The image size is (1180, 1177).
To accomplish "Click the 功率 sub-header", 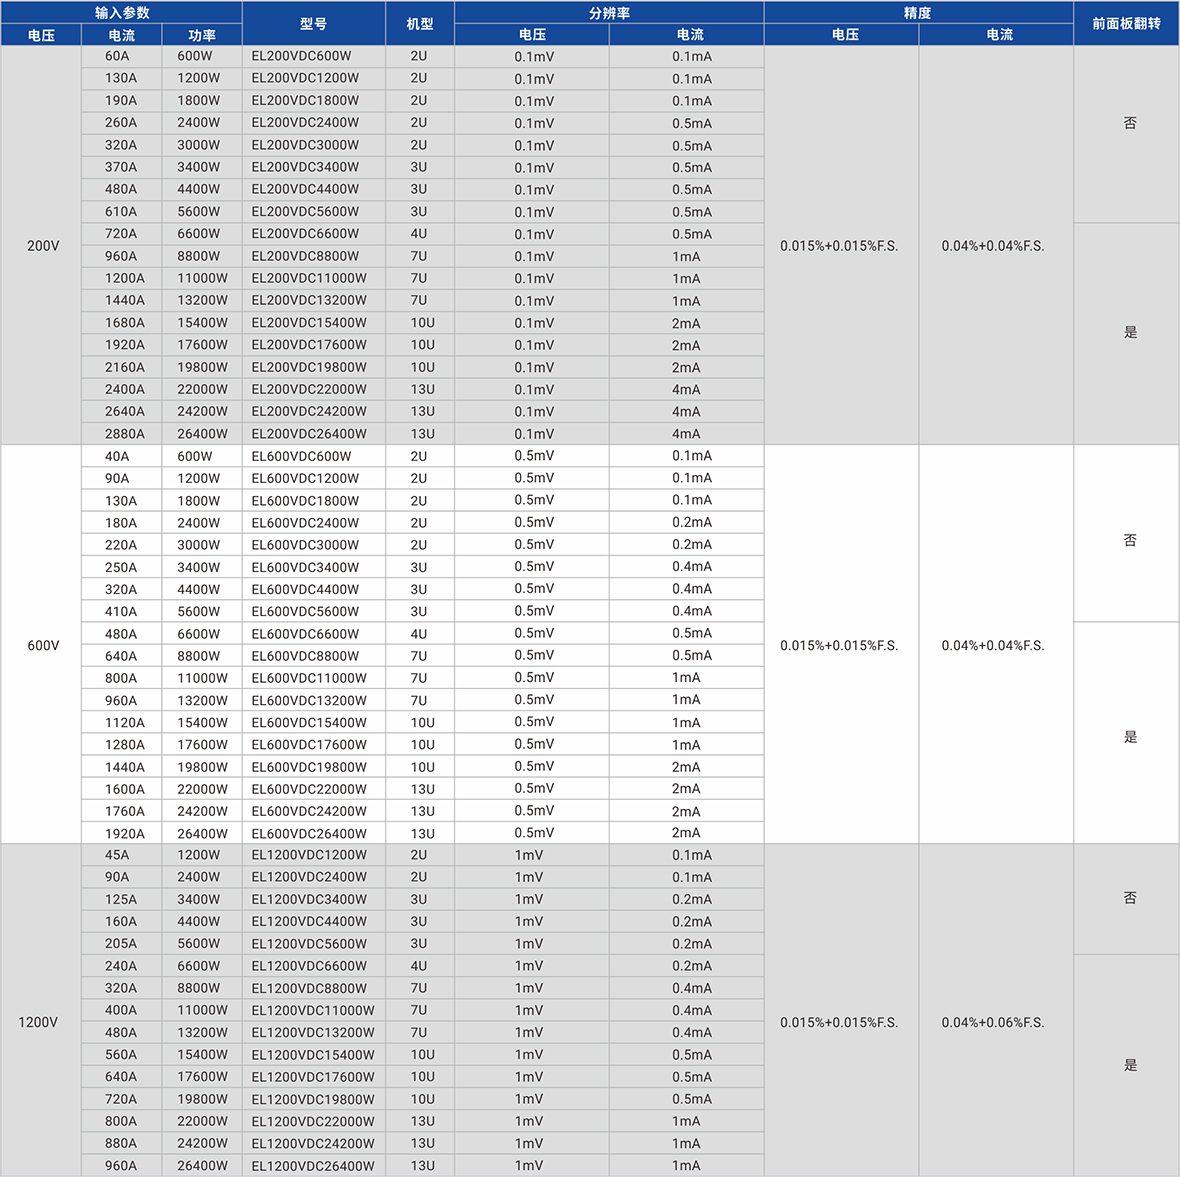I will 202,35.
